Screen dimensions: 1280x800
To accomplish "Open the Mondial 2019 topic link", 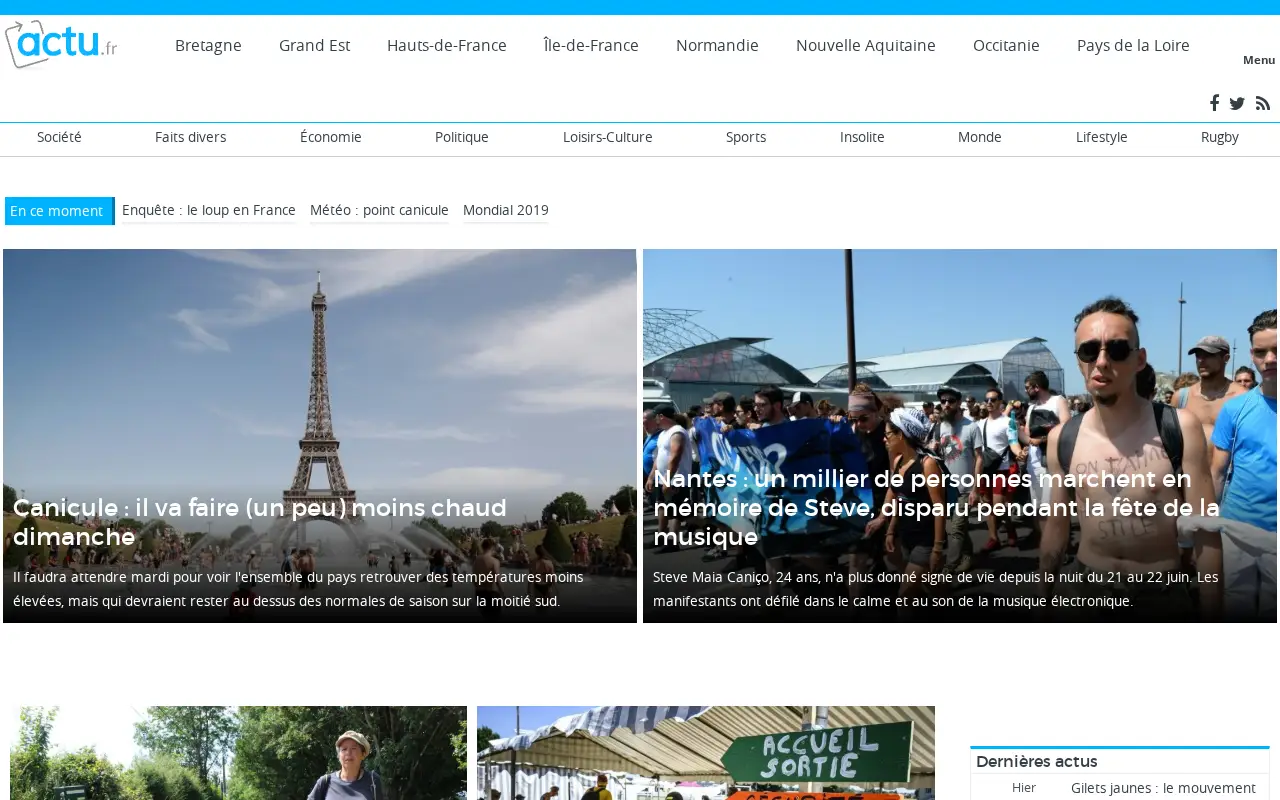I will [506, 210].
